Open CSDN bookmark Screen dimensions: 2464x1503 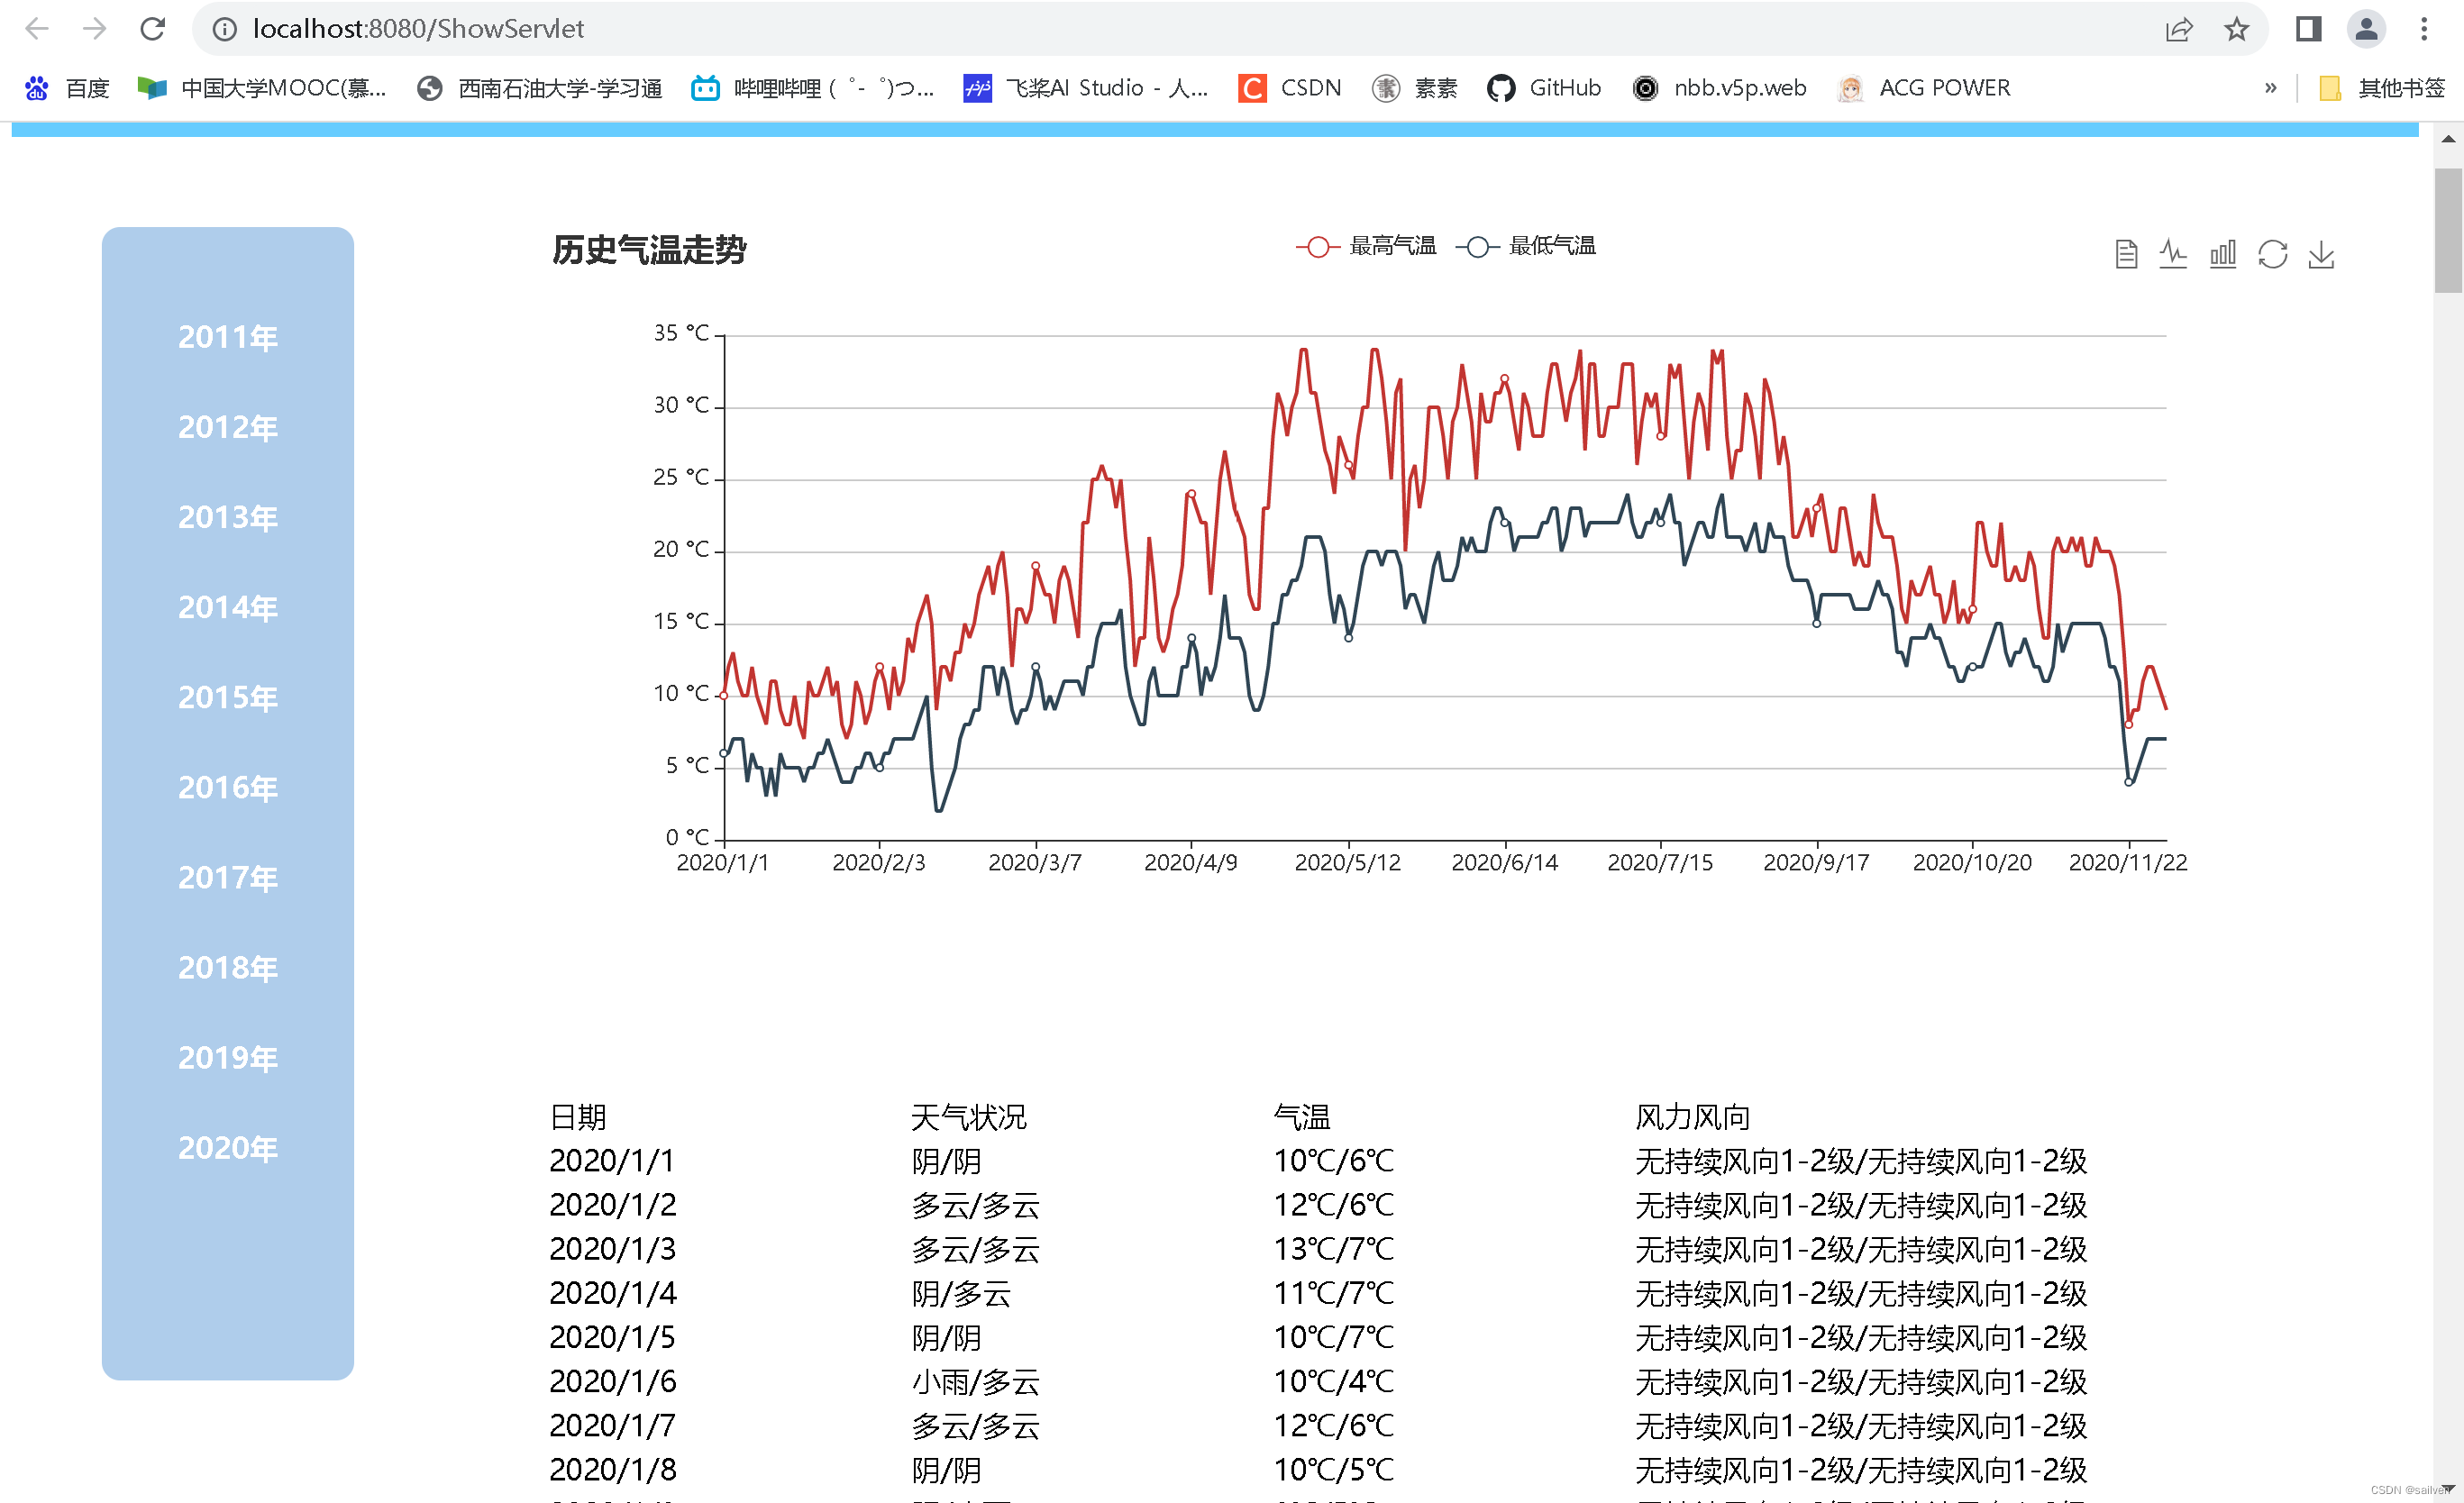coord(1290,88)
